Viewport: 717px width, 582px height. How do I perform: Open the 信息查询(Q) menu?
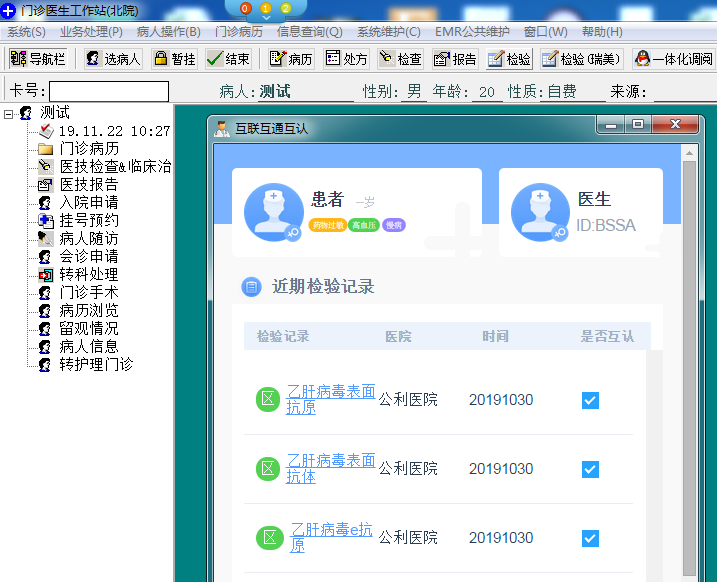tap(310, 32)
